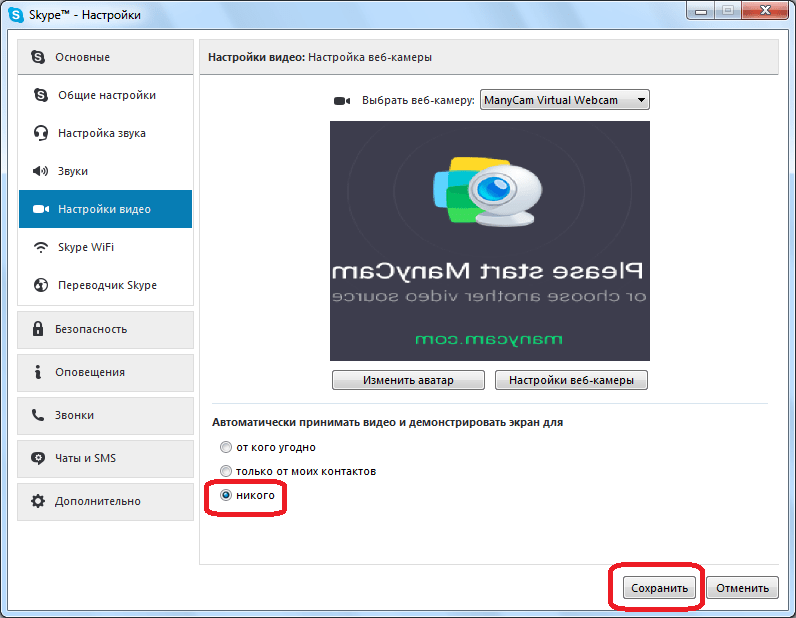Expand the Безопасность section
The width and height of the screenshot is (796, 618).
point(106,330)
